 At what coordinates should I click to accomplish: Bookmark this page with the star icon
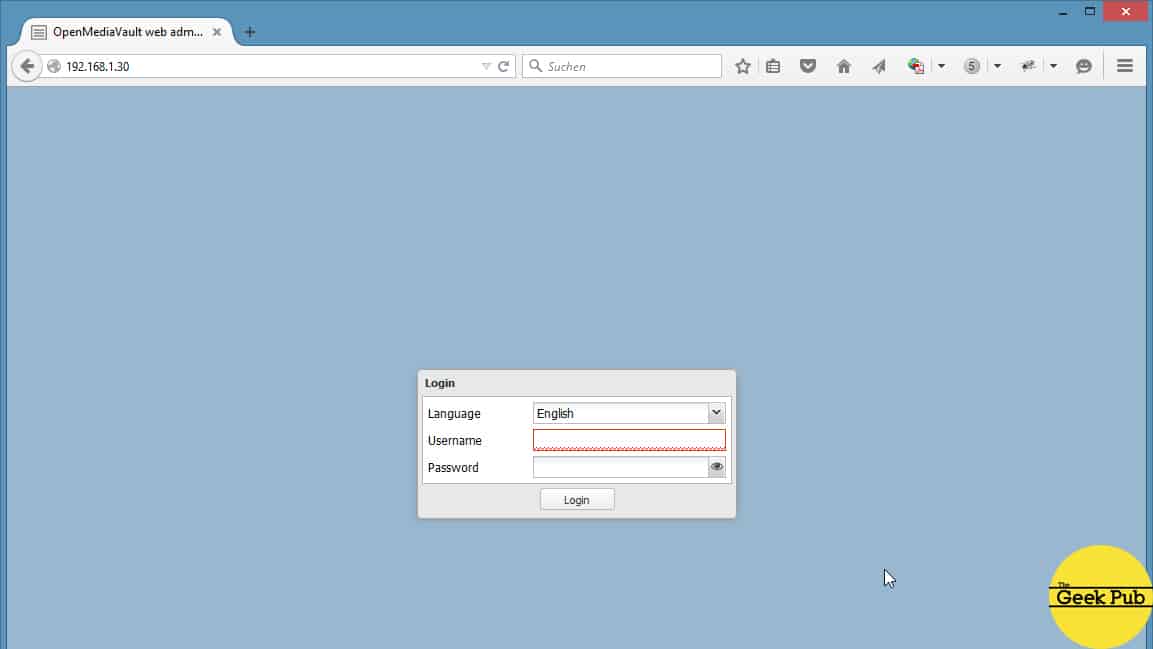click(743, 66)
